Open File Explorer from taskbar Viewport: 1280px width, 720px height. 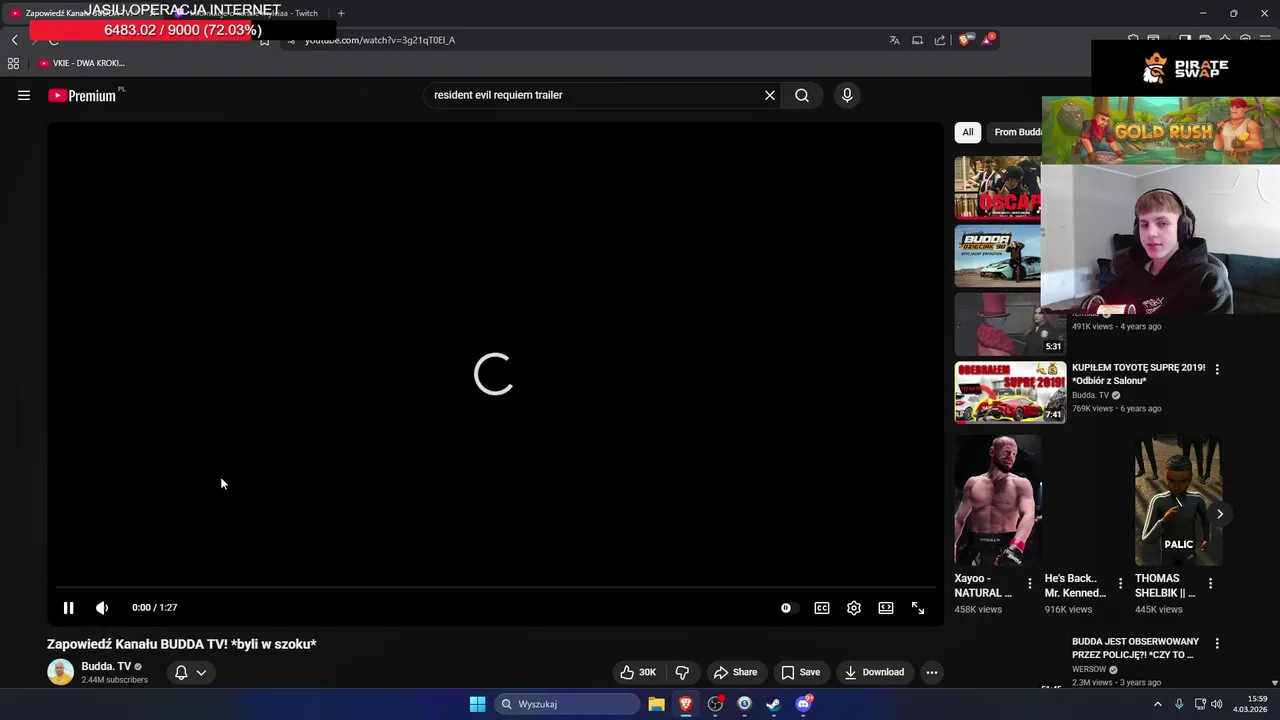coord(656,704)
